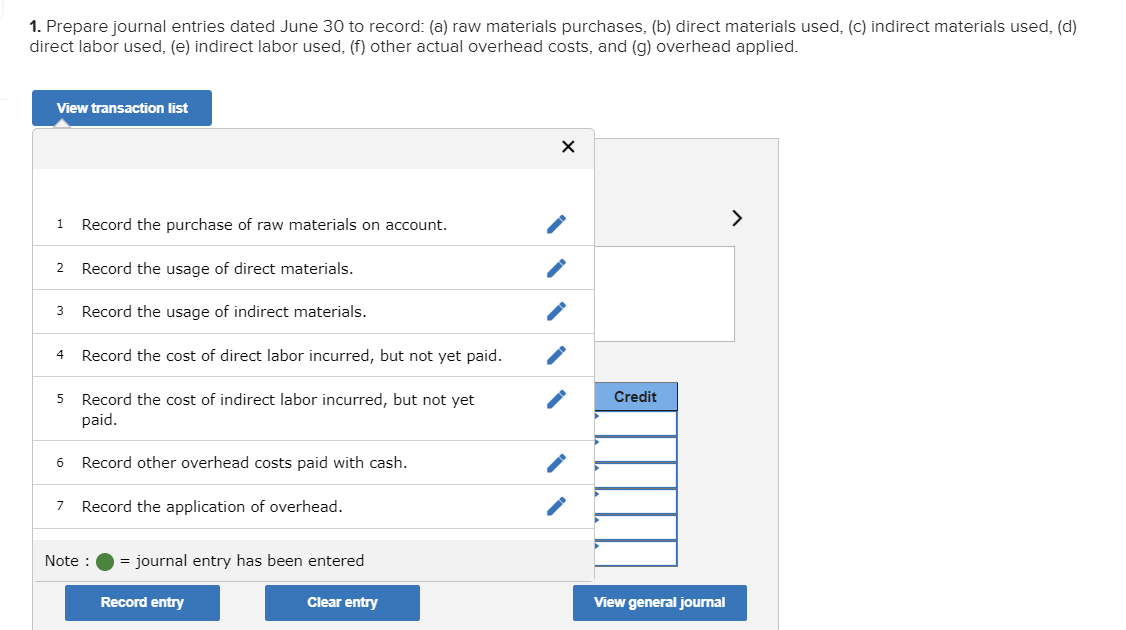
Task: Select 'Record the cost of indirect labor incurred'
Action: tap(278, 409)
